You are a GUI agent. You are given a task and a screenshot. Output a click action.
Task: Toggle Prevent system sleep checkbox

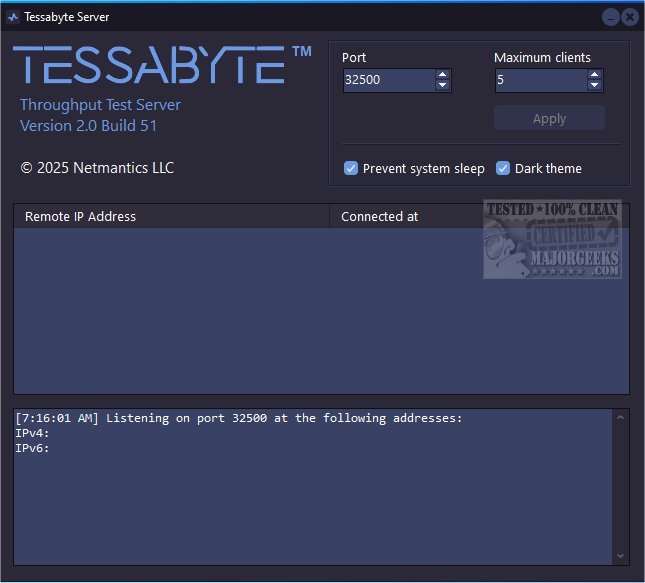(x=350, y=168)
